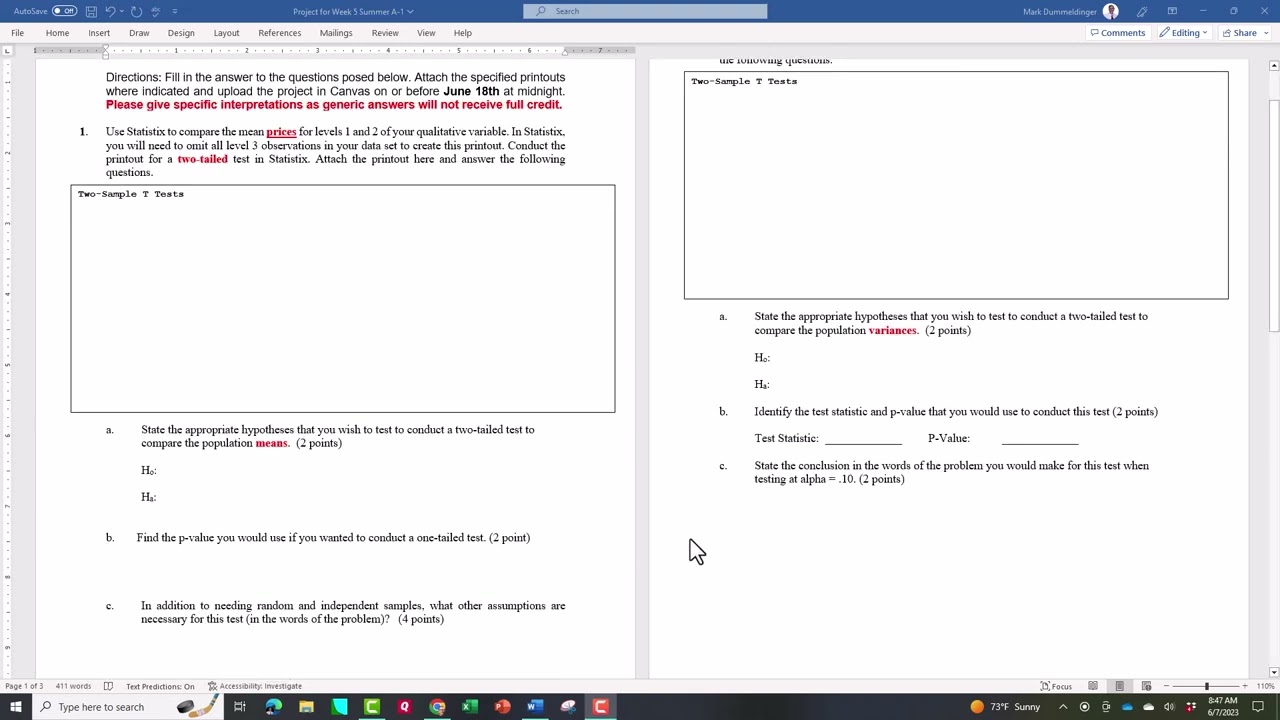Open the Mailings tab
This screenshot has width=1280, height=720.
[336, 33]
